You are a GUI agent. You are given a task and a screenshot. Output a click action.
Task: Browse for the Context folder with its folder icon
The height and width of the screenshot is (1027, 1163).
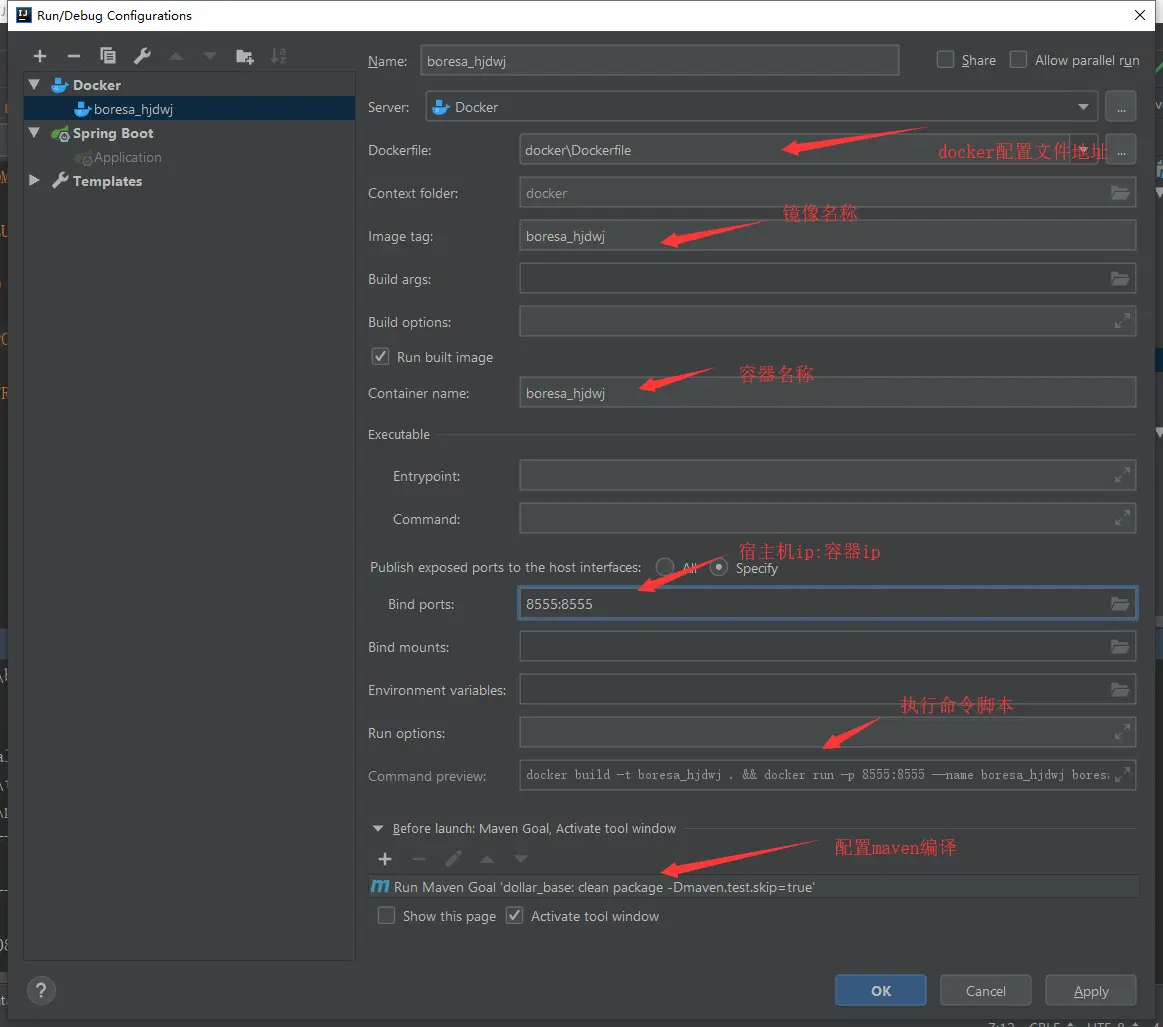(x=1120, y=193)
